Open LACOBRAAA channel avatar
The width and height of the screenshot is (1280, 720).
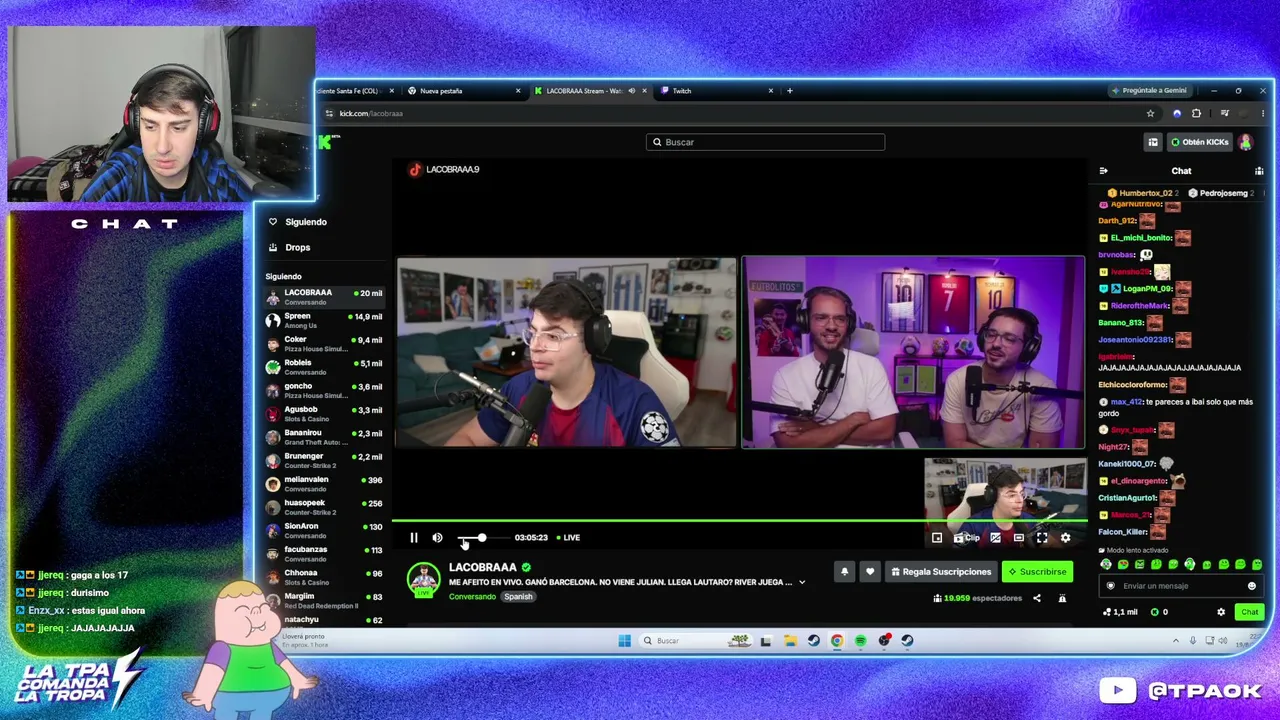pyautogui.click(x=423, y=579)
